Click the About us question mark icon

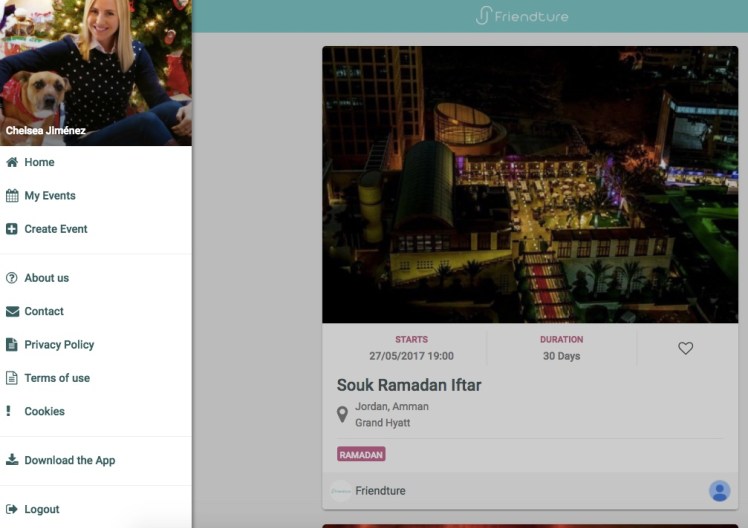click(x=12, y=278)
